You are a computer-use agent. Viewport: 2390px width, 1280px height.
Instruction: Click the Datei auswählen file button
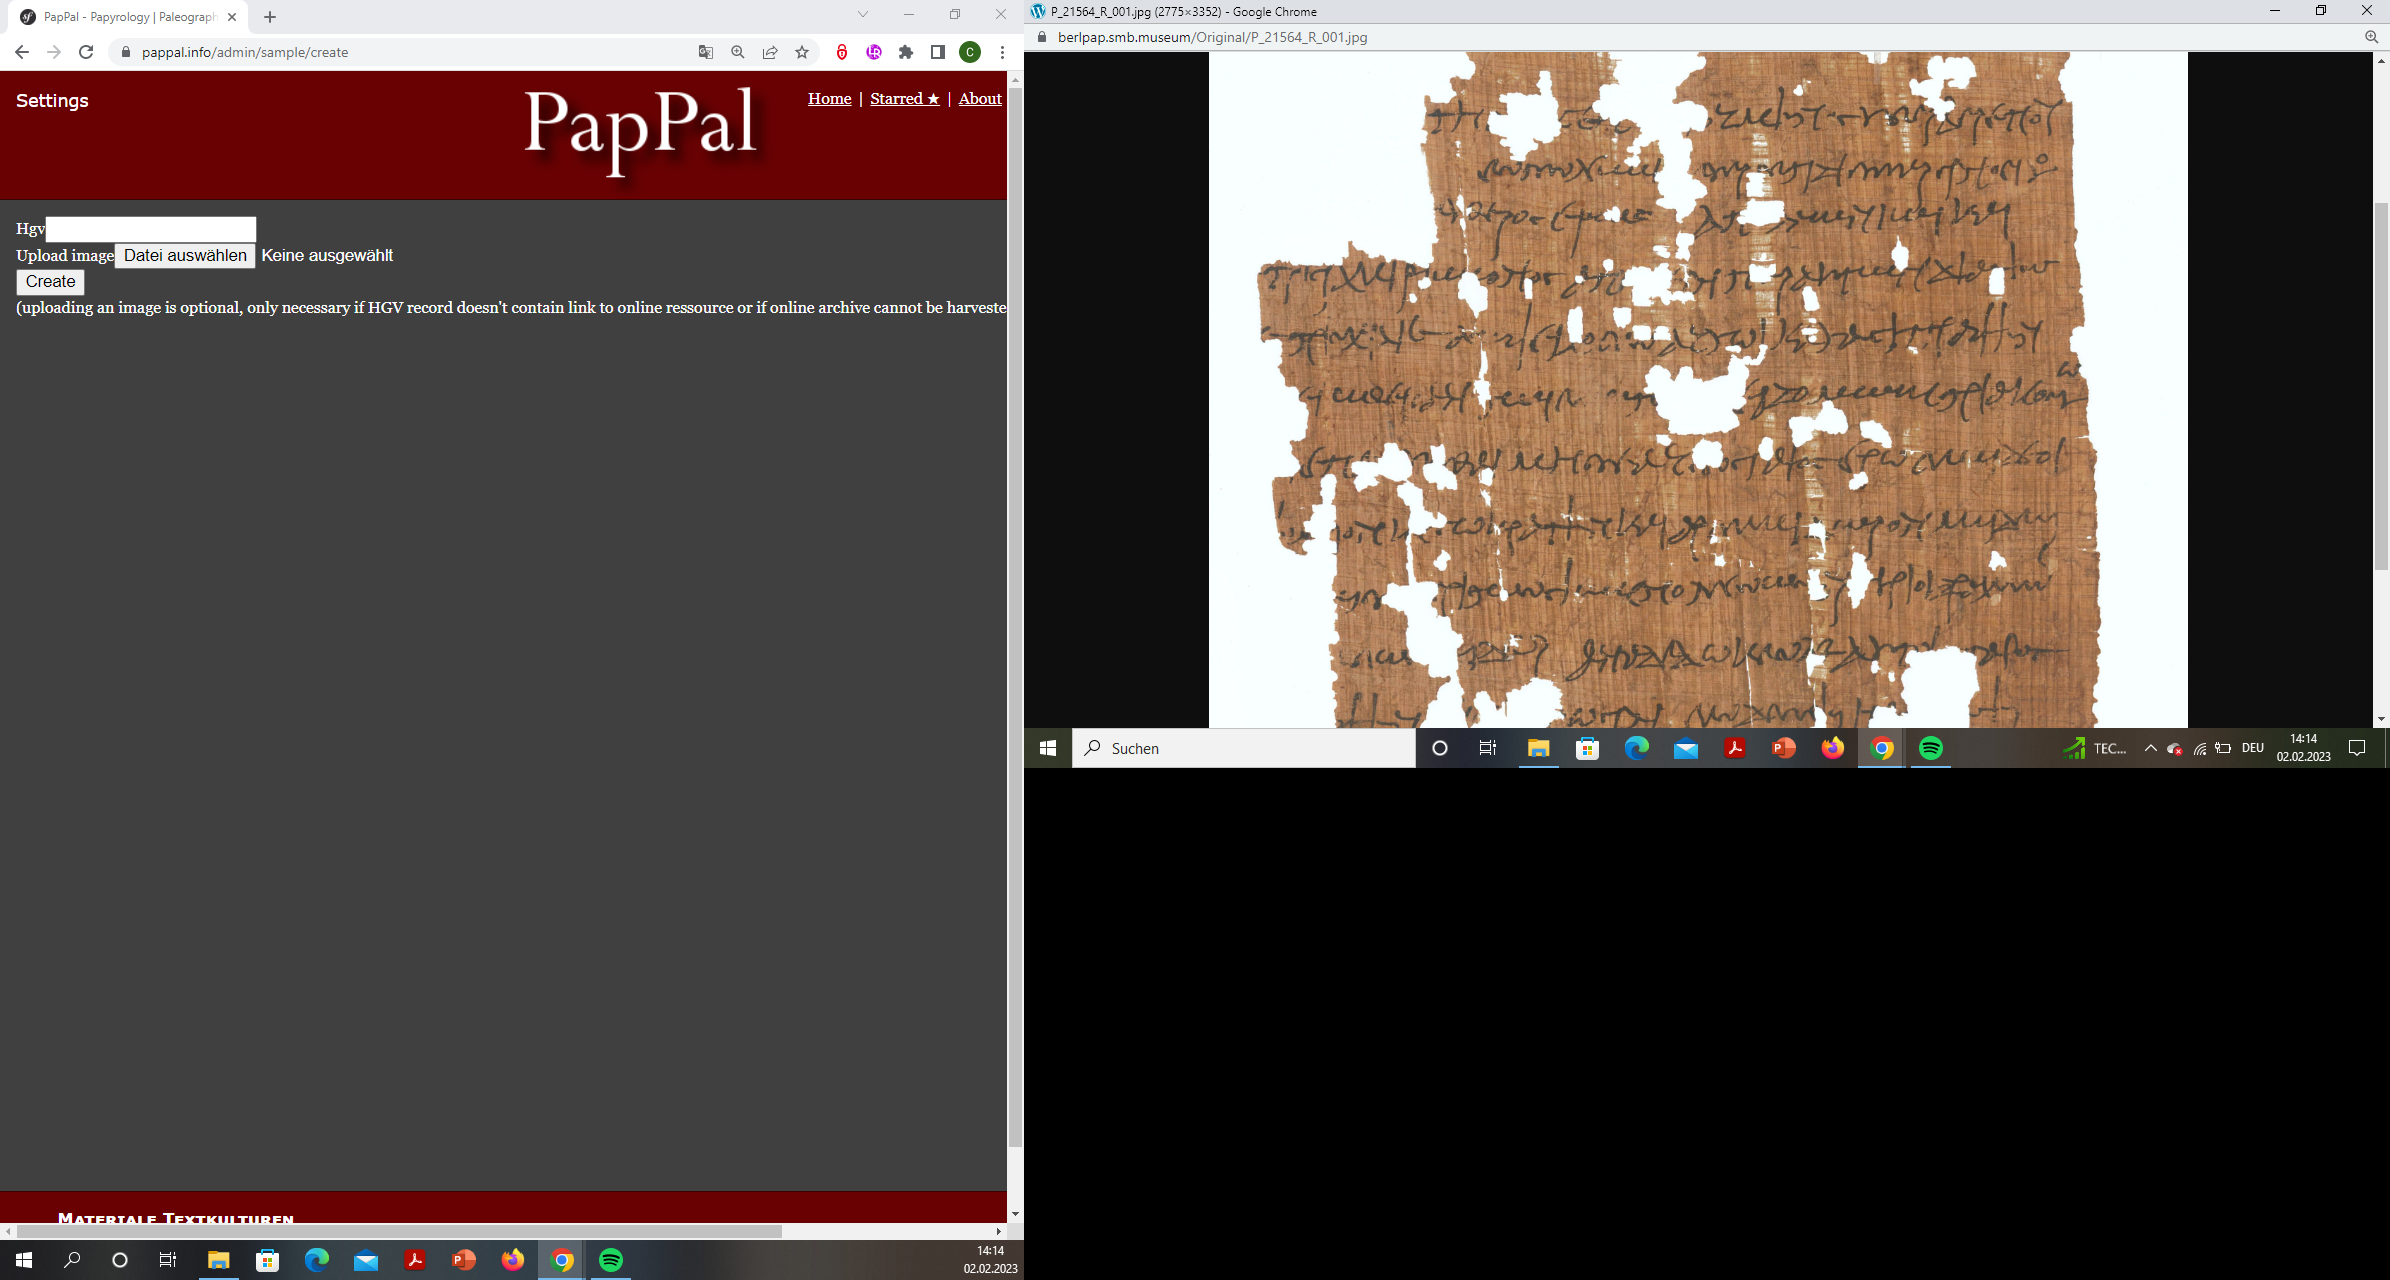coord(185,256)
